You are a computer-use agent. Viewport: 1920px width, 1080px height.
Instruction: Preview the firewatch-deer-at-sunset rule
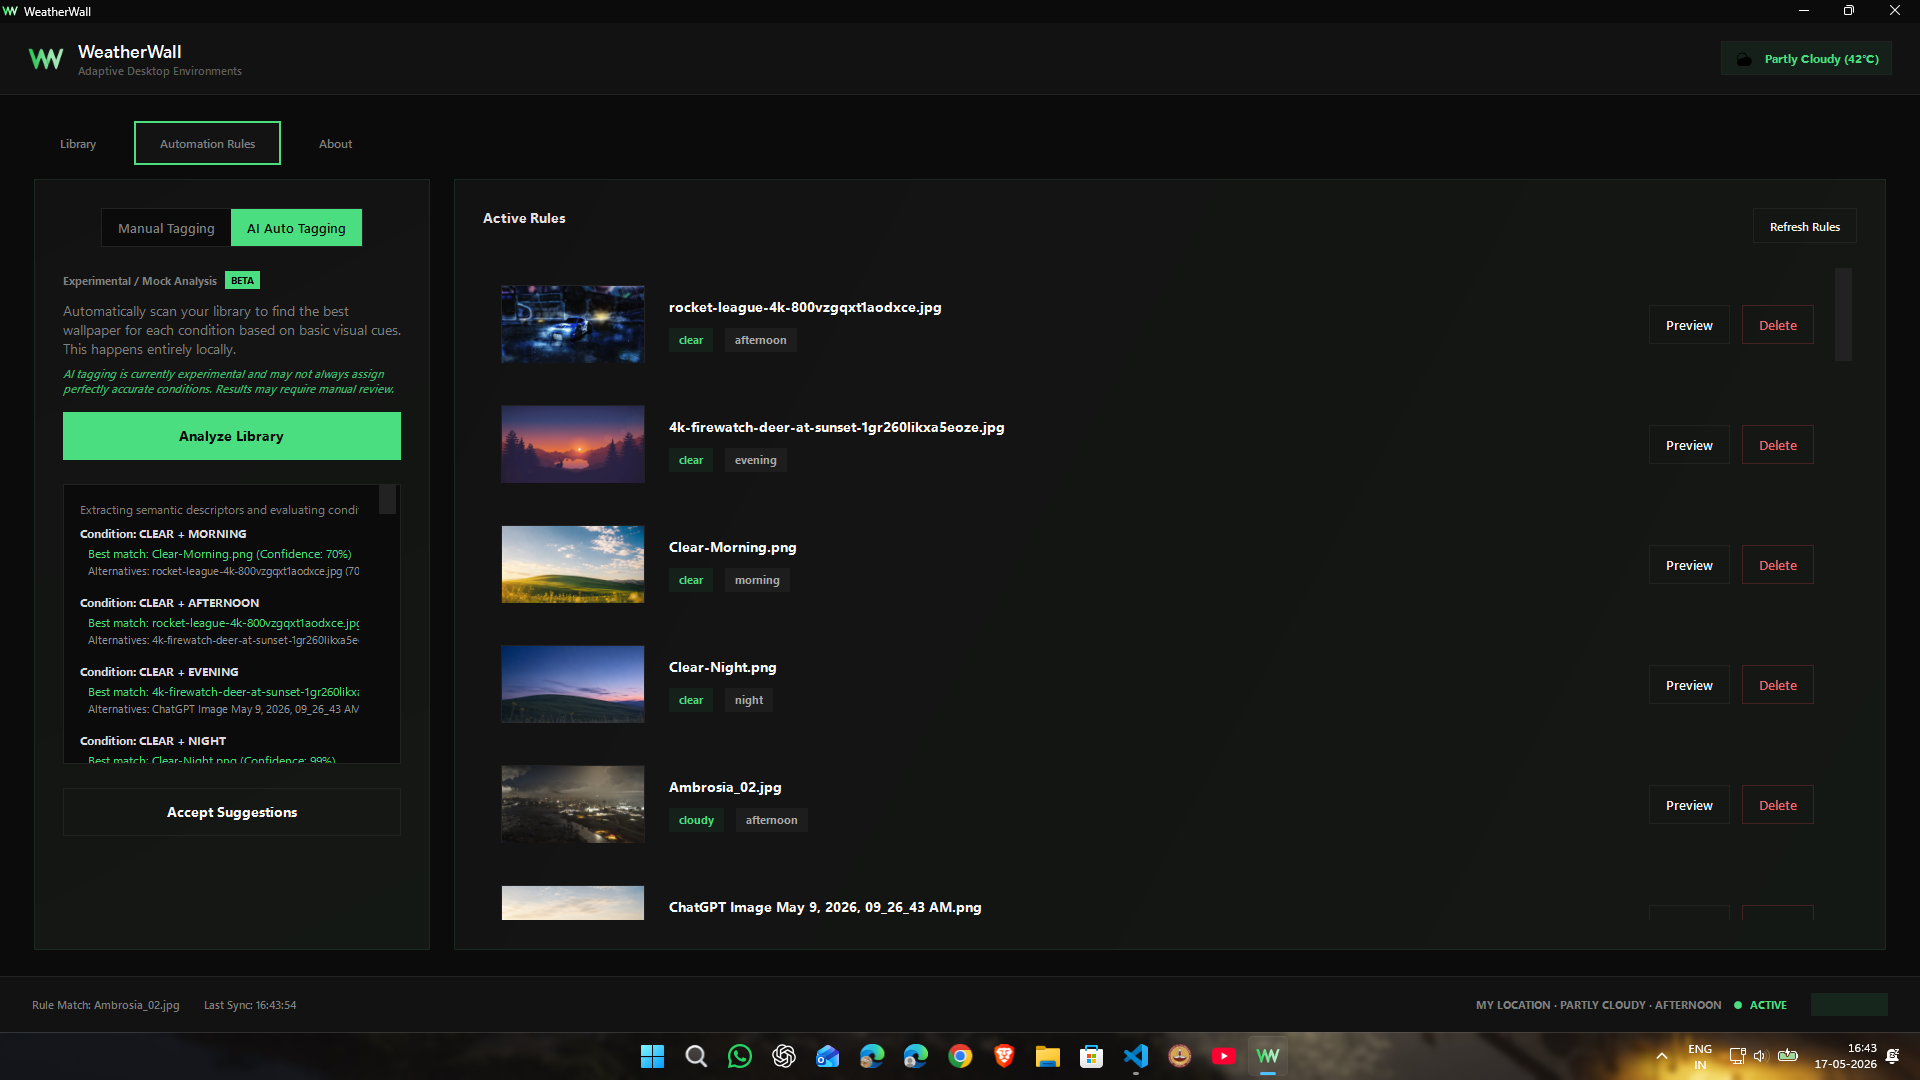[x=1689, y=445]
